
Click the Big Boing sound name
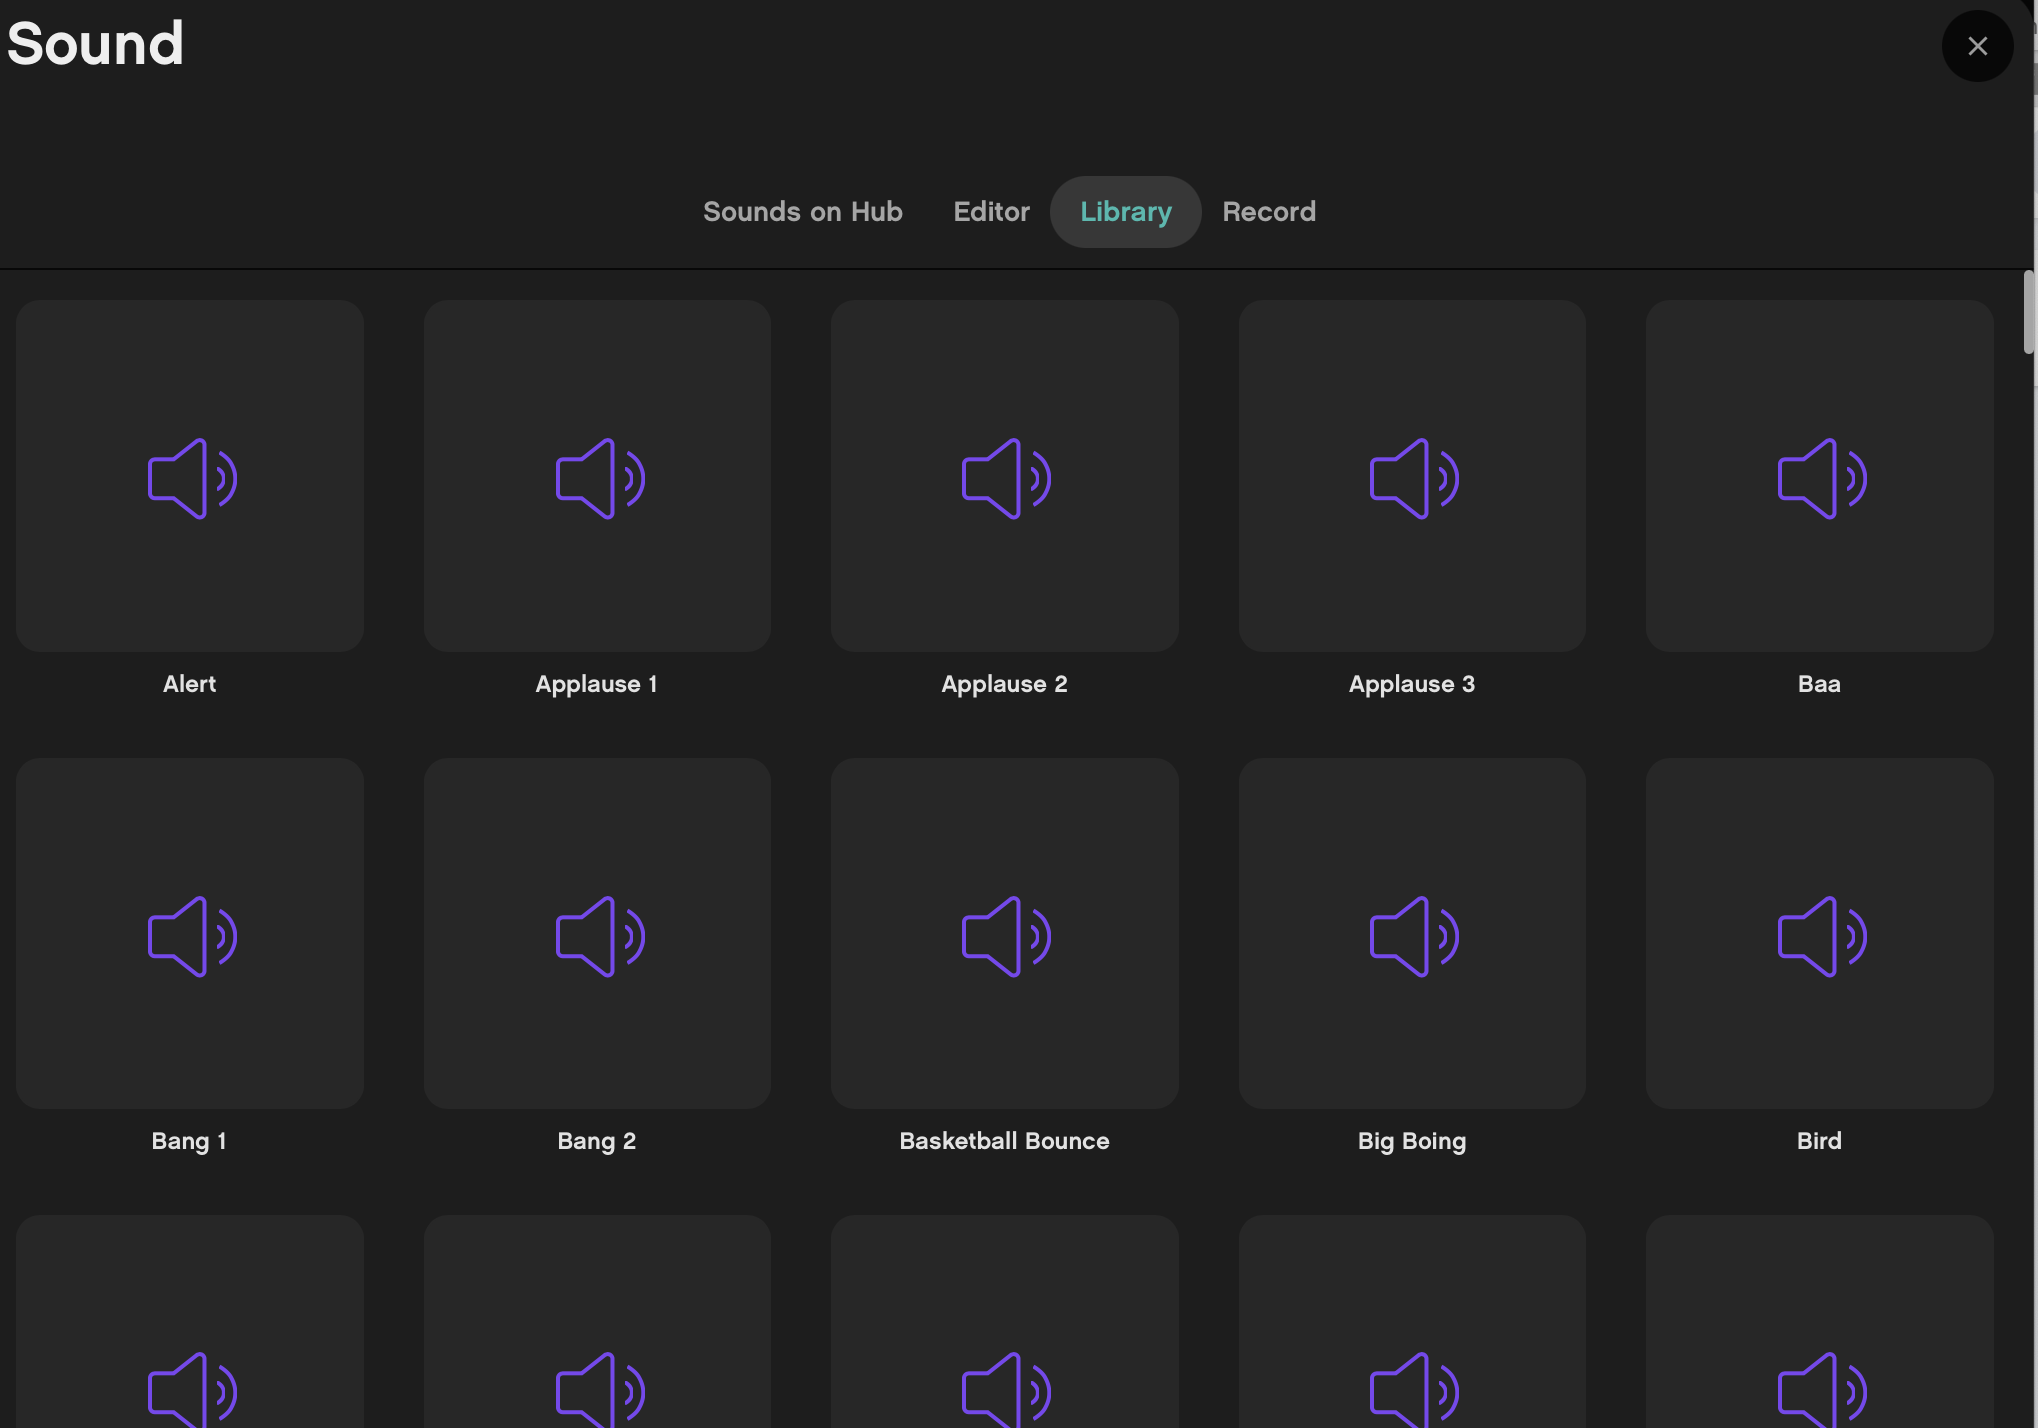(x=1411, y=1141)
